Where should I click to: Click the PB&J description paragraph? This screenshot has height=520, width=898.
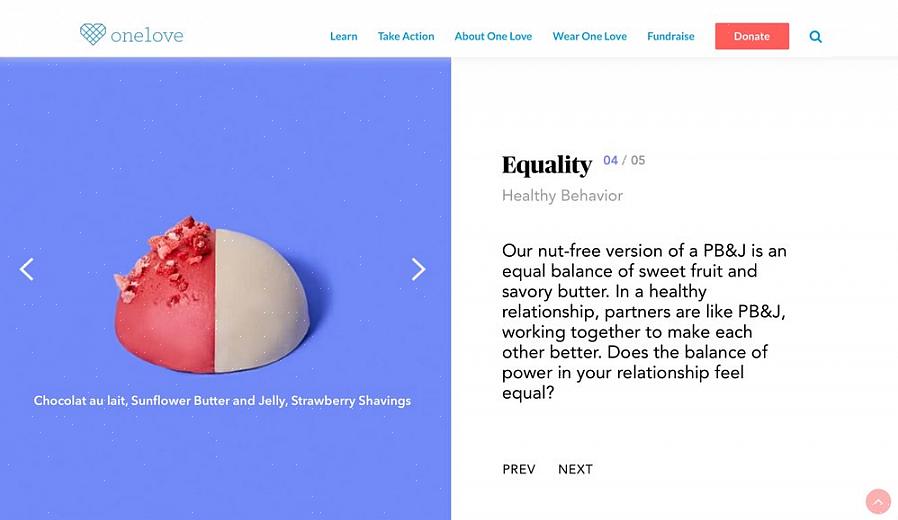[644, 322]
